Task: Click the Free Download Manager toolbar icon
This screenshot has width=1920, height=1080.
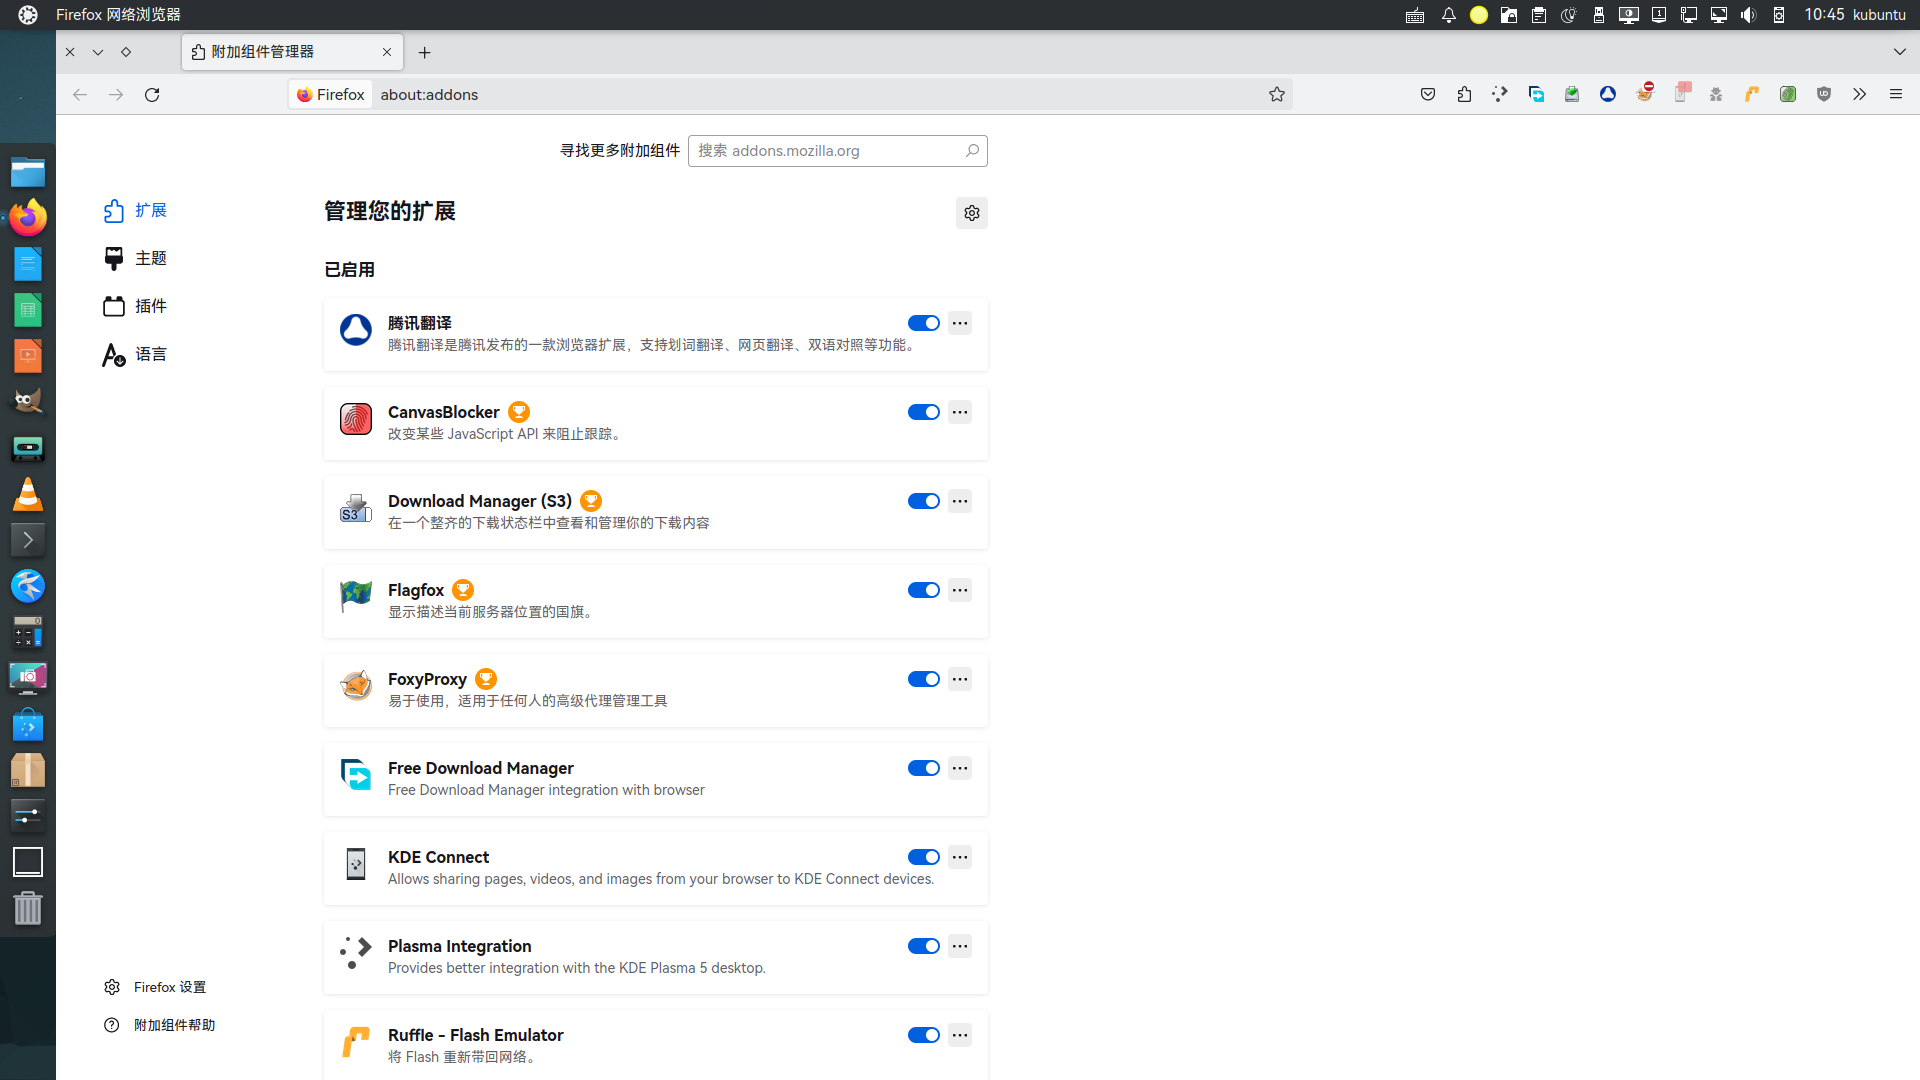Action: click(x=1536, y=94)
